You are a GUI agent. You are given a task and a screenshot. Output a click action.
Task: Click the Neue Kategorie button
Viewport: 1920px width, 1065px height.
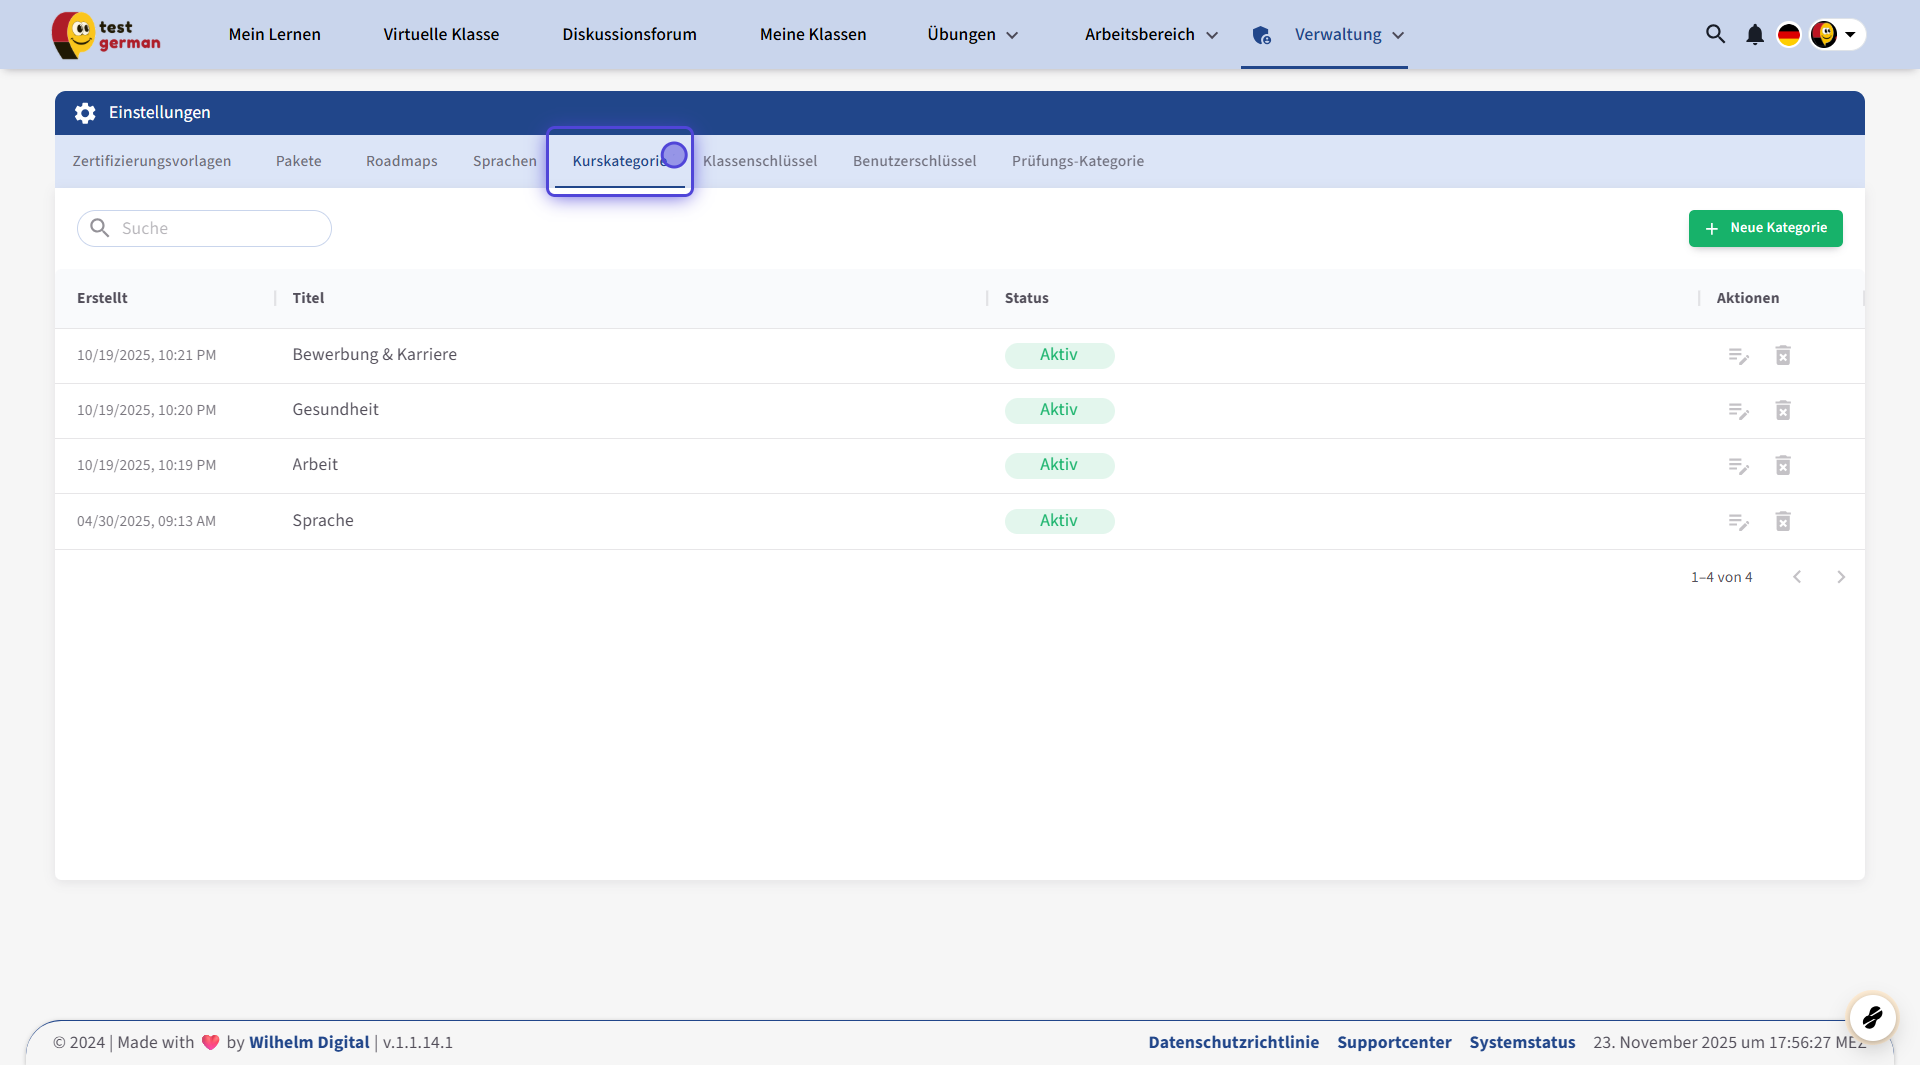1765,228
